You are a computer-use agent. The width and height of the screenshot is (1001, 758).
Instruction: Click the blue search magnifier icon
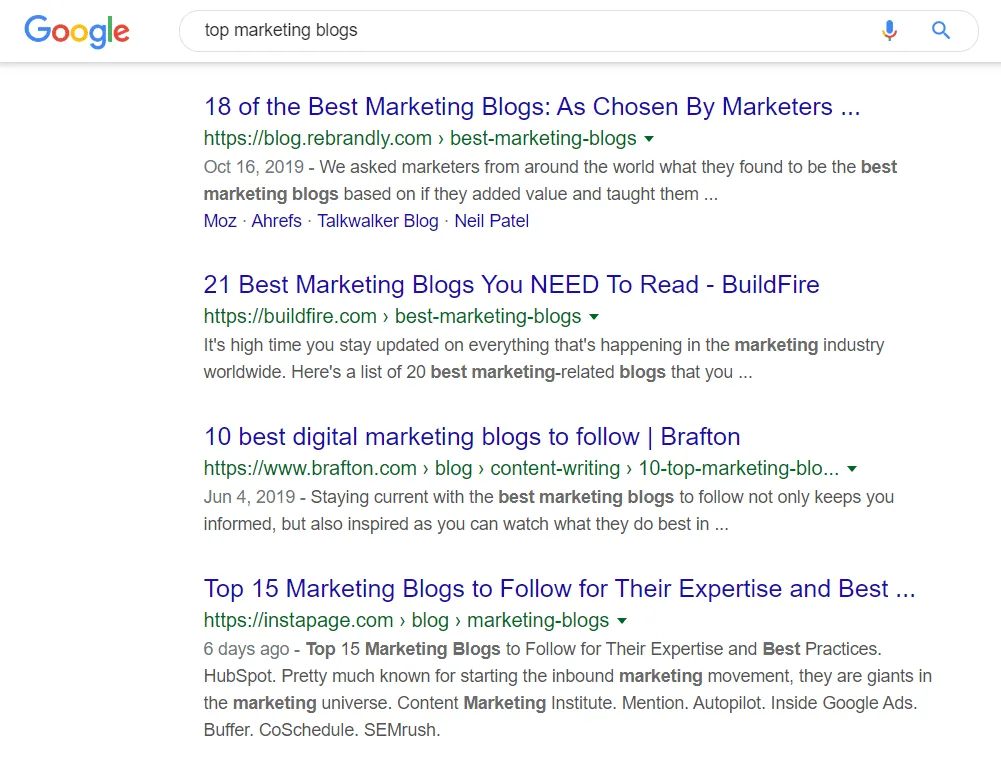coord(940,30)
